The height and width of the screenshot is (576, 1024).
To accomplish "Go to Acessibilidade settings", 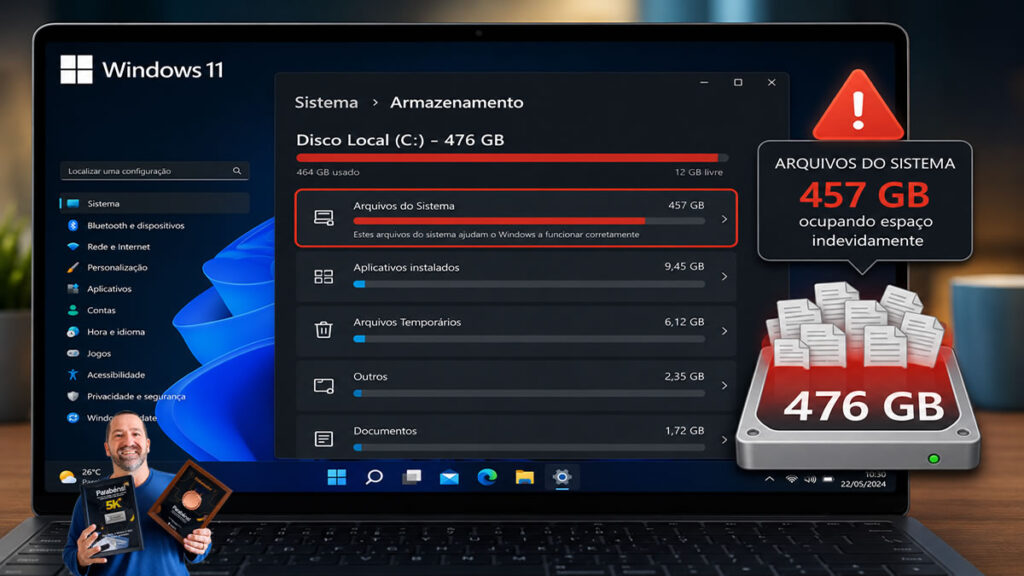I will point(116,375).
